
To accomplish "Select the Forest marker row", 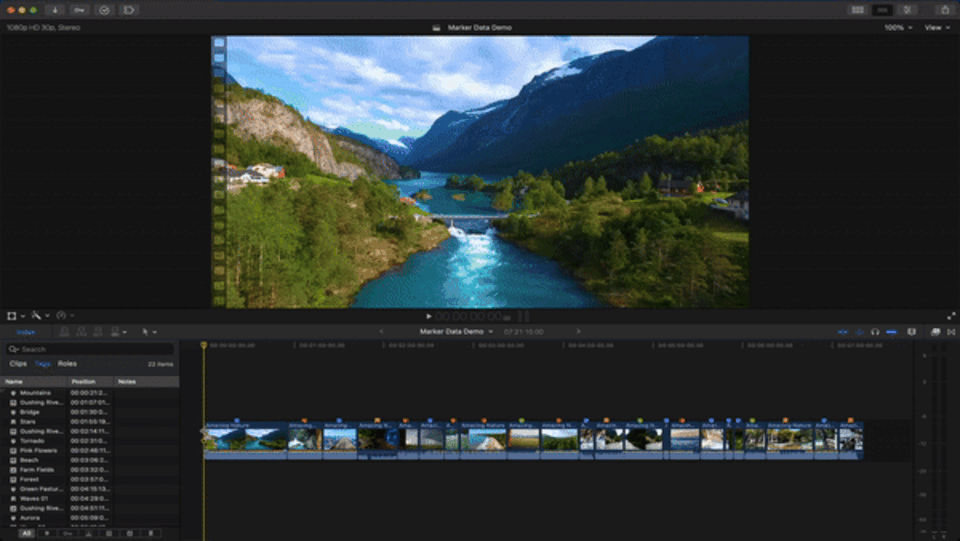I will click(89, 479).
